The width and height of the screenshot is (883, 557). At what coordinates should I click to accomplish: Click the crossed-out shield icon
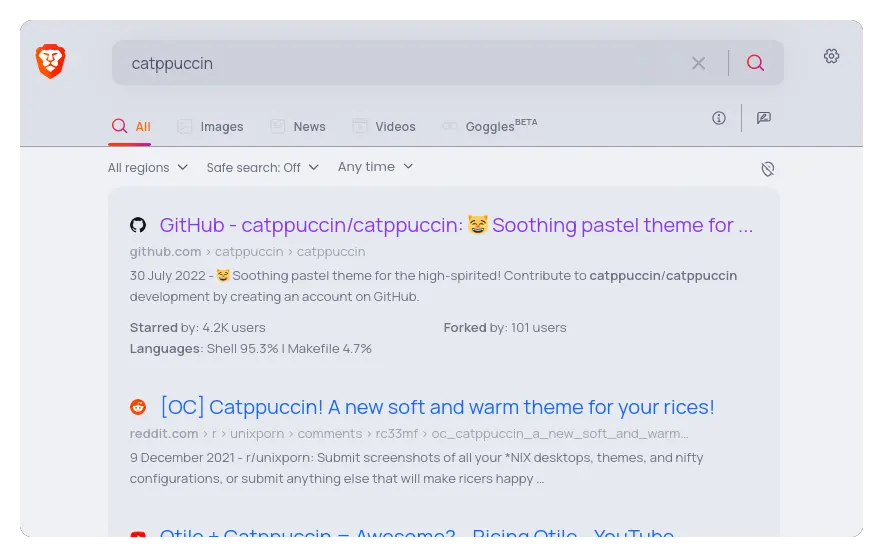tap(768, 169)
